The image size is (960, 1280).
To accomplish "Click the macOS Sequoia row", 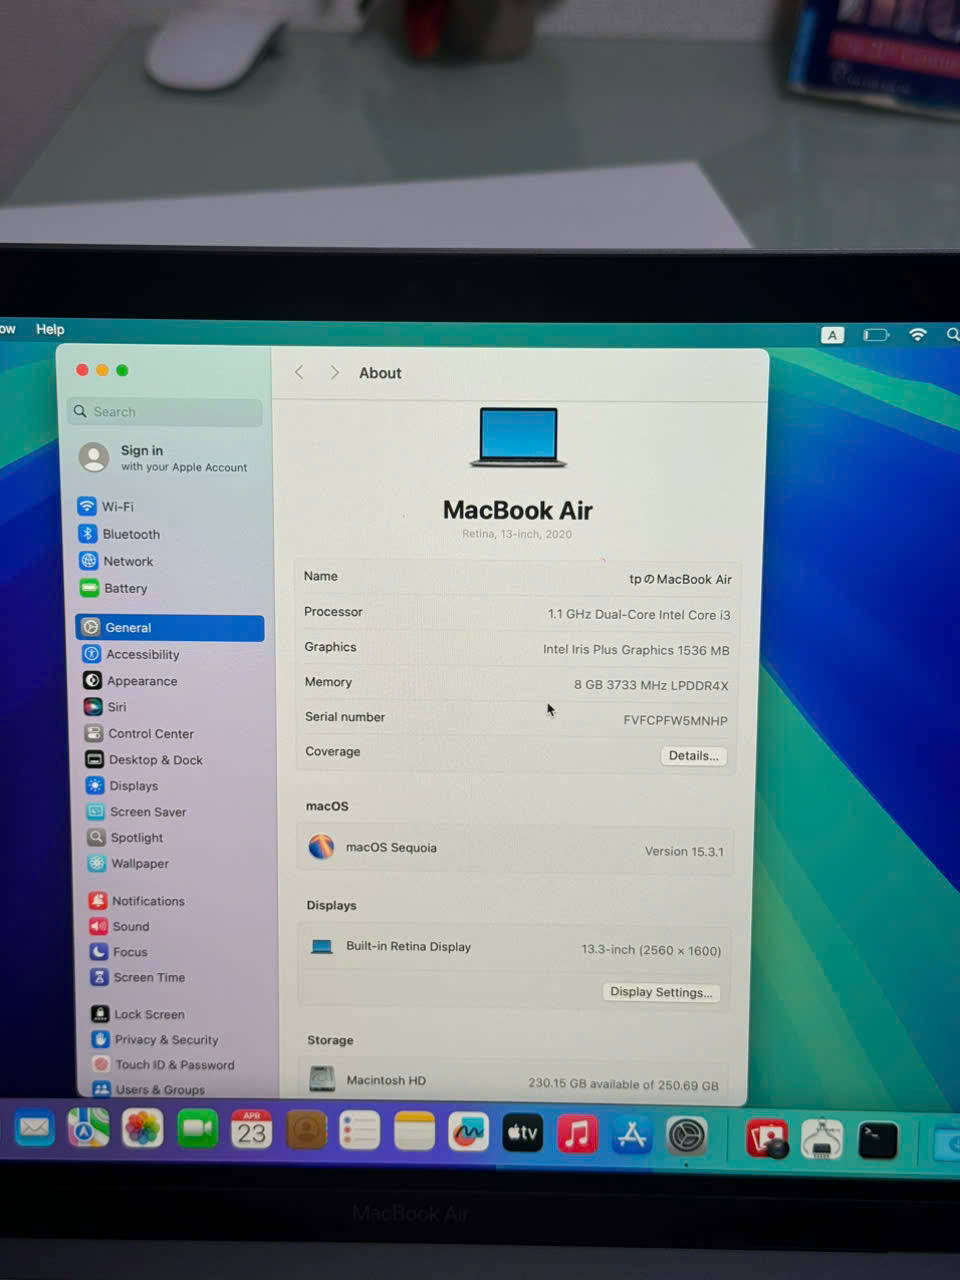I will coord(515,849).
